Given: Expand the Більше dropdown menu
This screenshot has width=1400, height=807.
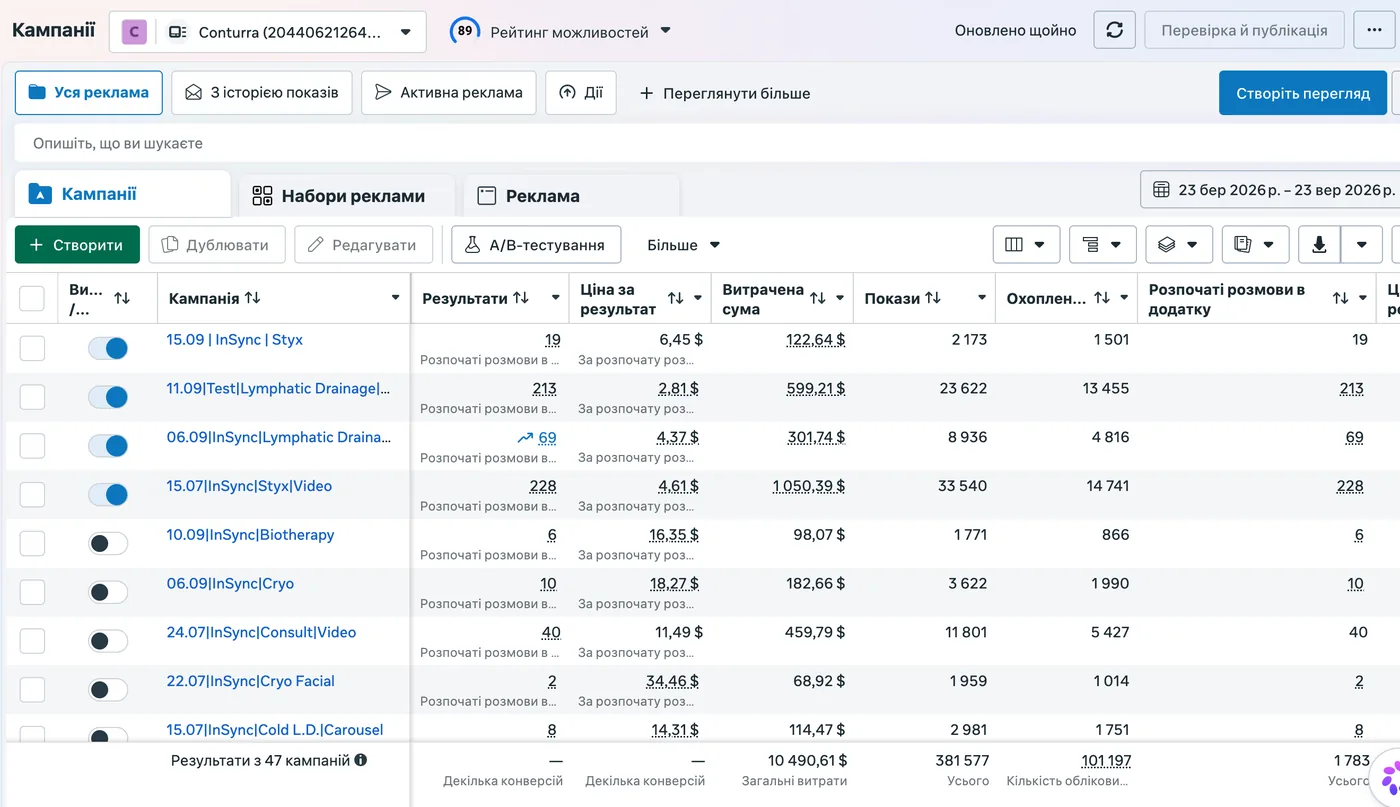Looking at the screenshot, I should point(684,245).
